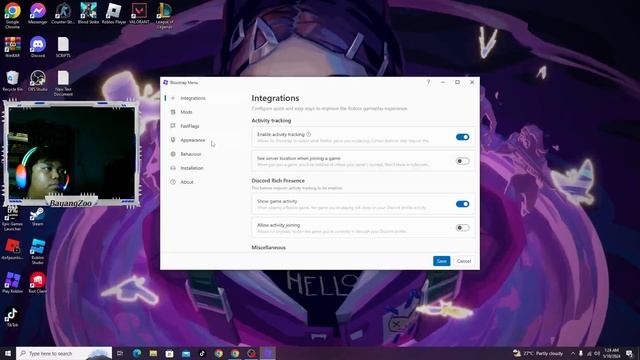Select the Blood Strike desktop icon
Image resolution: width=640 pixels, height=360 pixels.
click(x=88, y=13)
